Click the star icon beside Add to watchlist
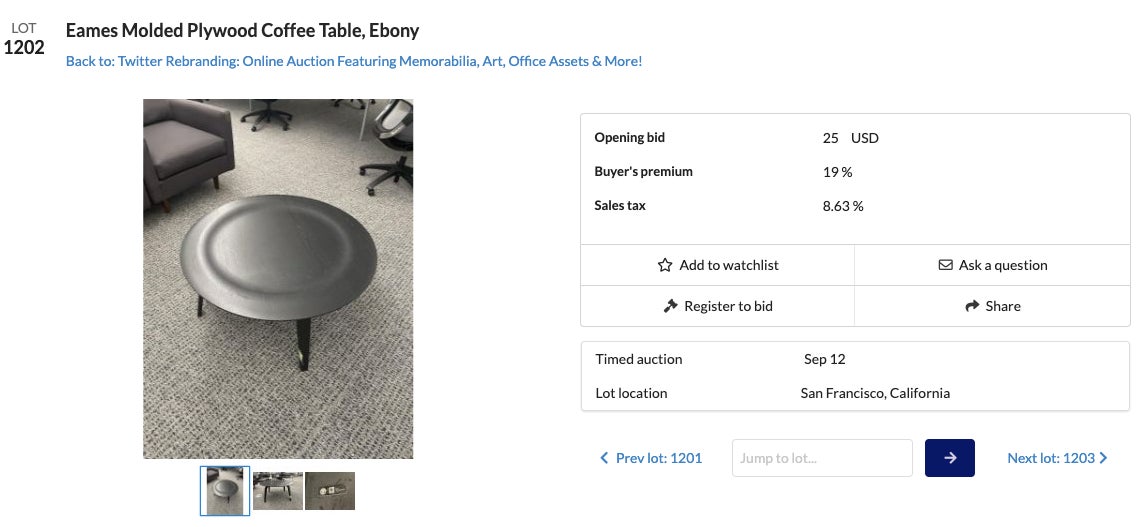Image resolution: width=1137 pixels, height=527 pixels. [x=665, y=265]
